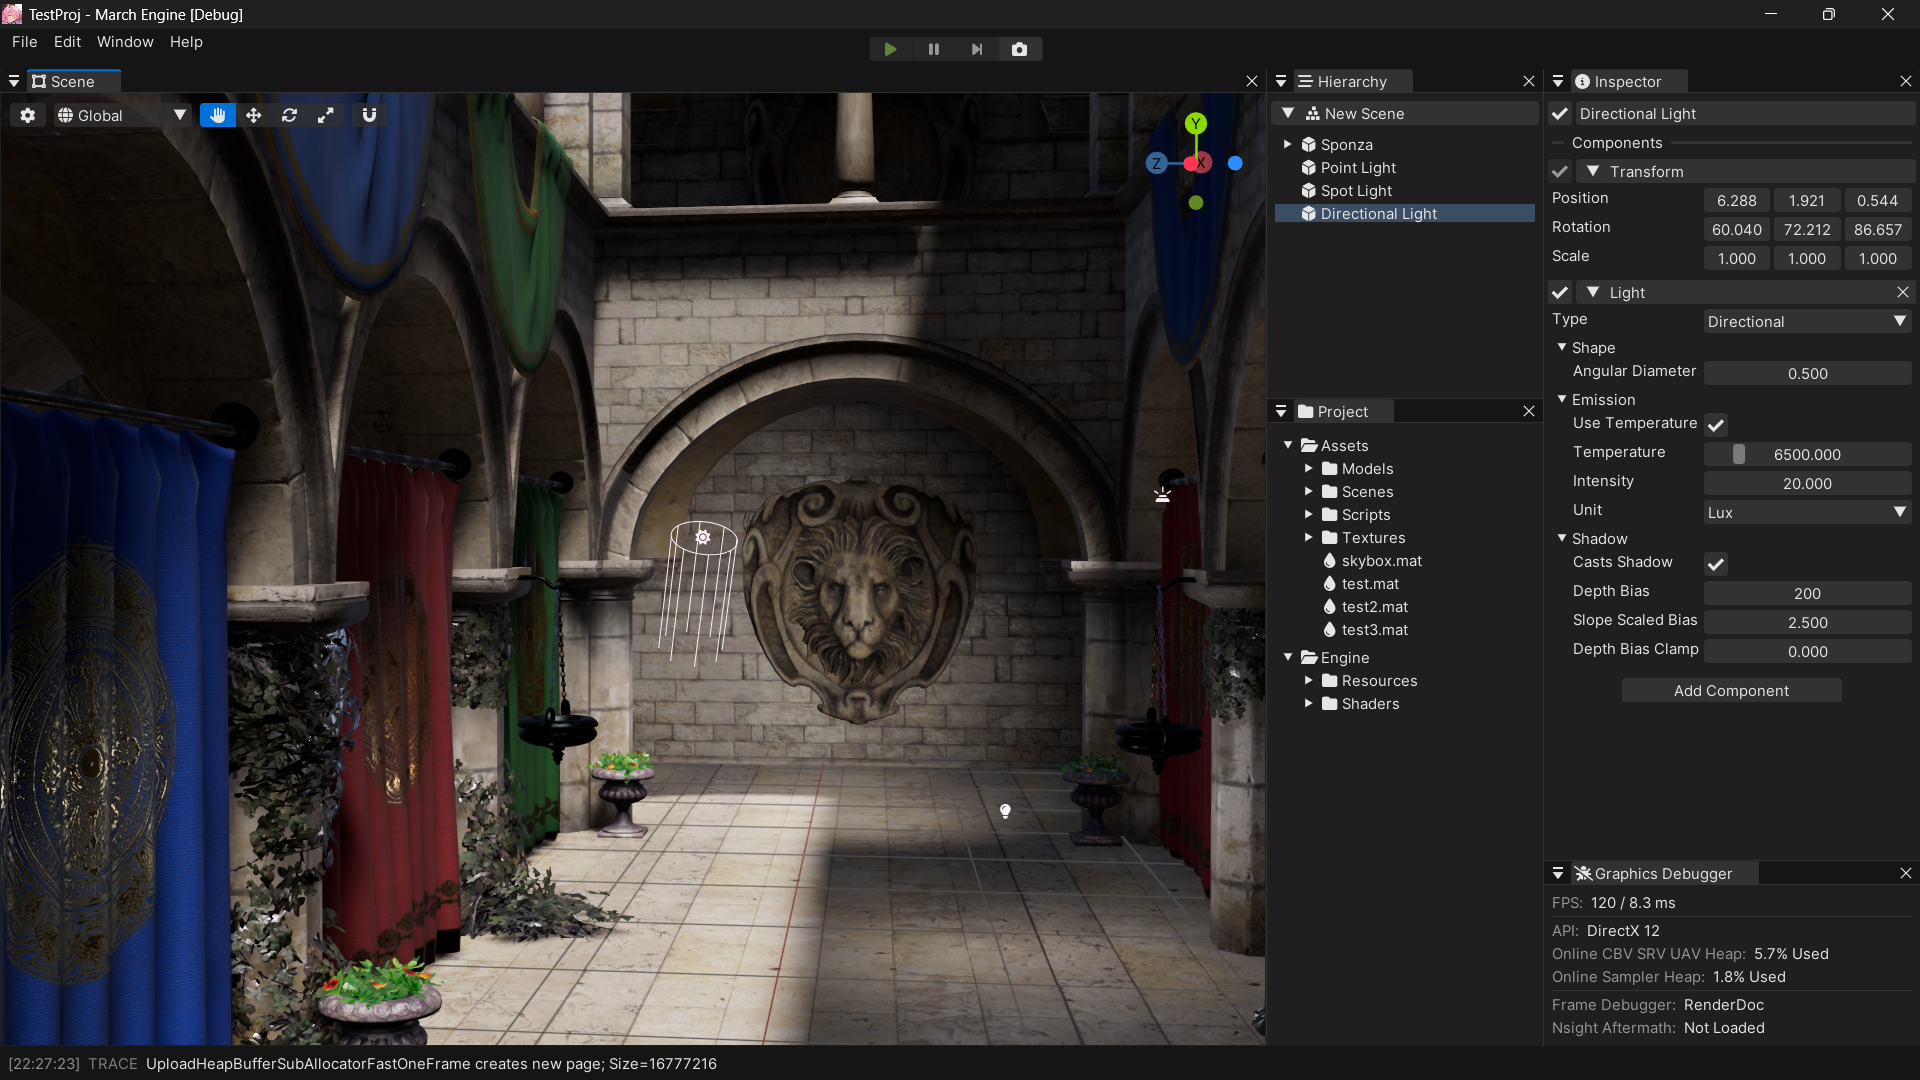Expand the Sponza hierarchy node
This screenshot has width=1920, height=1080.
click(1288, 144)
